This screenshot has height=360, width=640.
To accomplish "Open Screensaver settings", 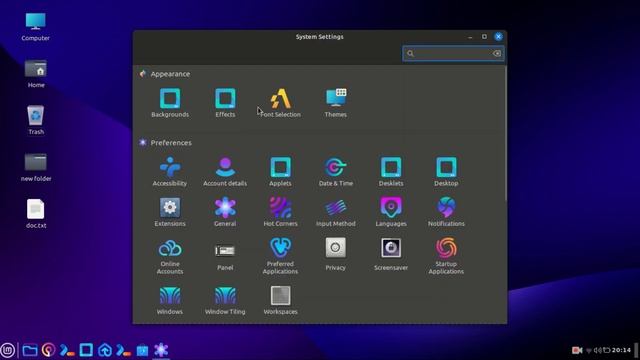I will click(x=391, y=254).
